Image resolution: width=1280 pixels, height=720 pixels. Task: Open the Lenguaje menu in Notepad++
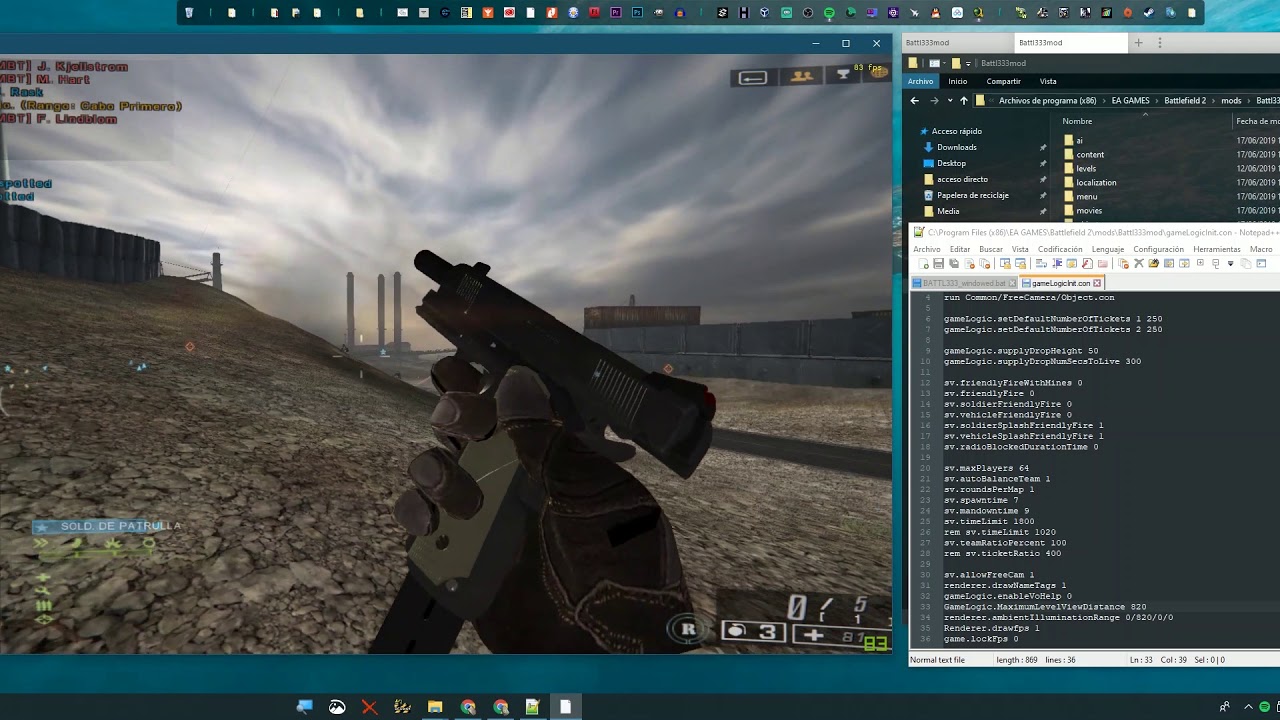coord(1108,249)
